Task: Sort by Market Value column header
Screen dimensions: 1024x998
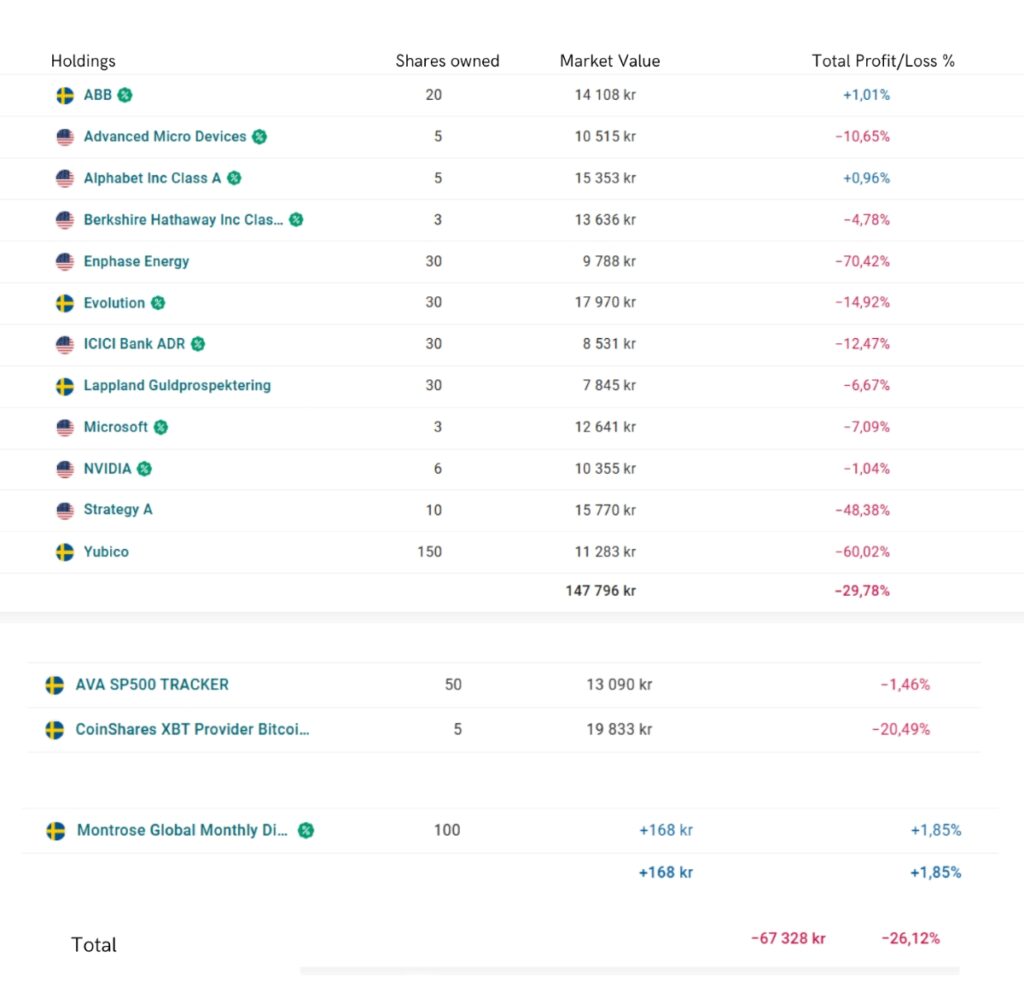Action: (x=610, y=61)
